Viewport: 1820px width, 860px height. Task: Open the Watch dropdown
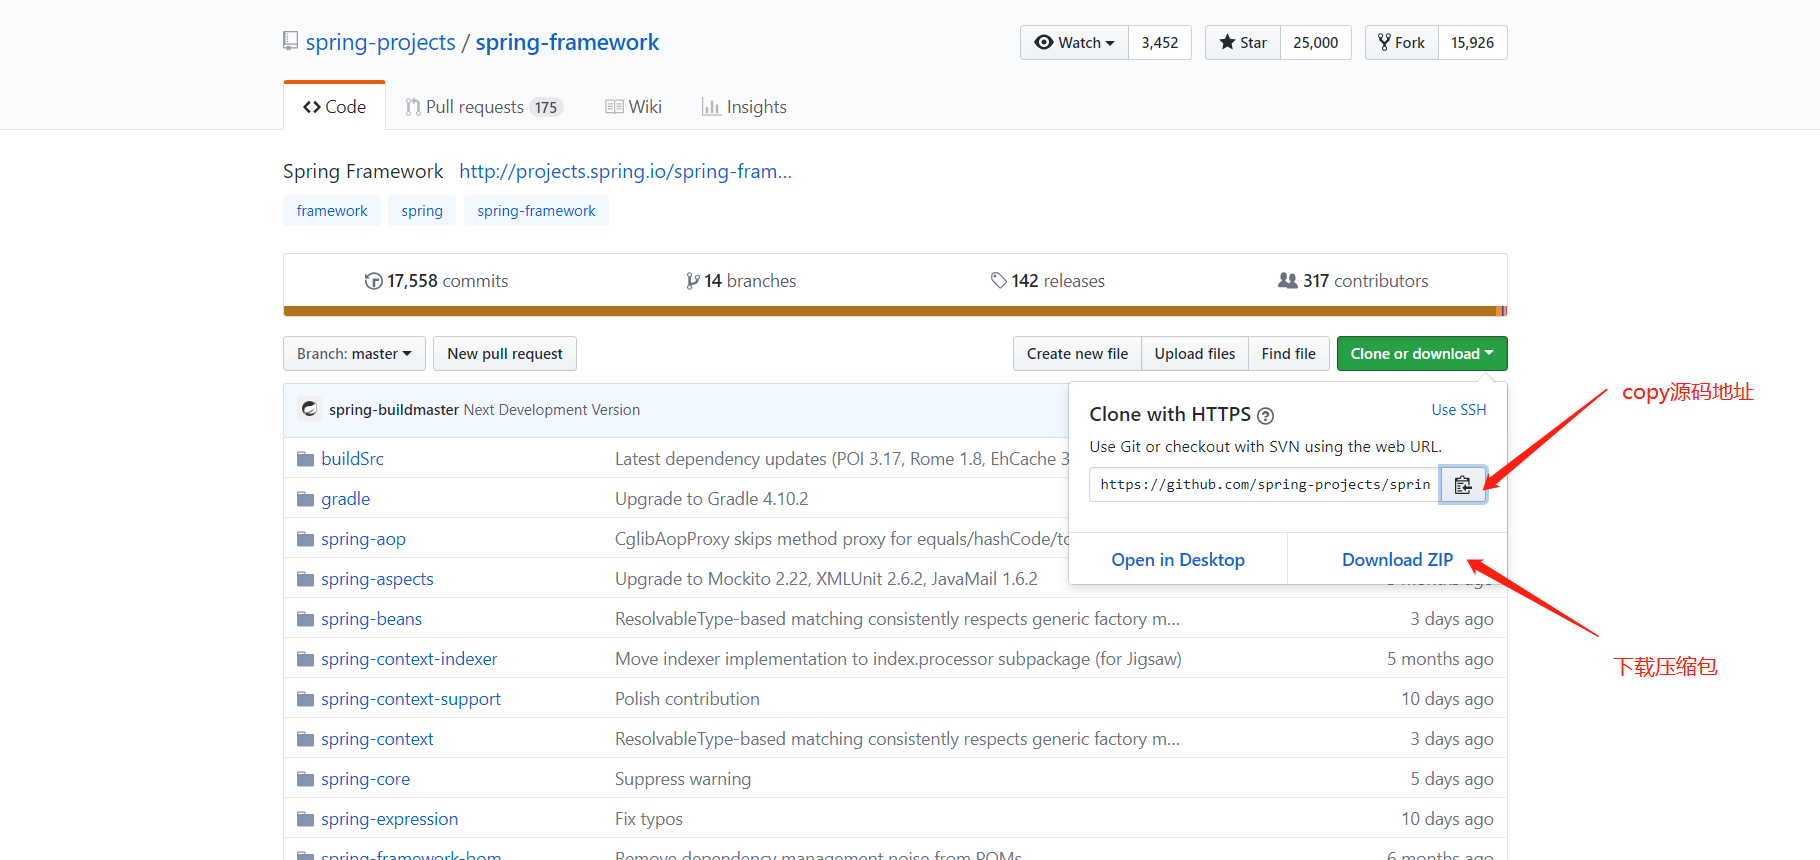(1075, 43)
